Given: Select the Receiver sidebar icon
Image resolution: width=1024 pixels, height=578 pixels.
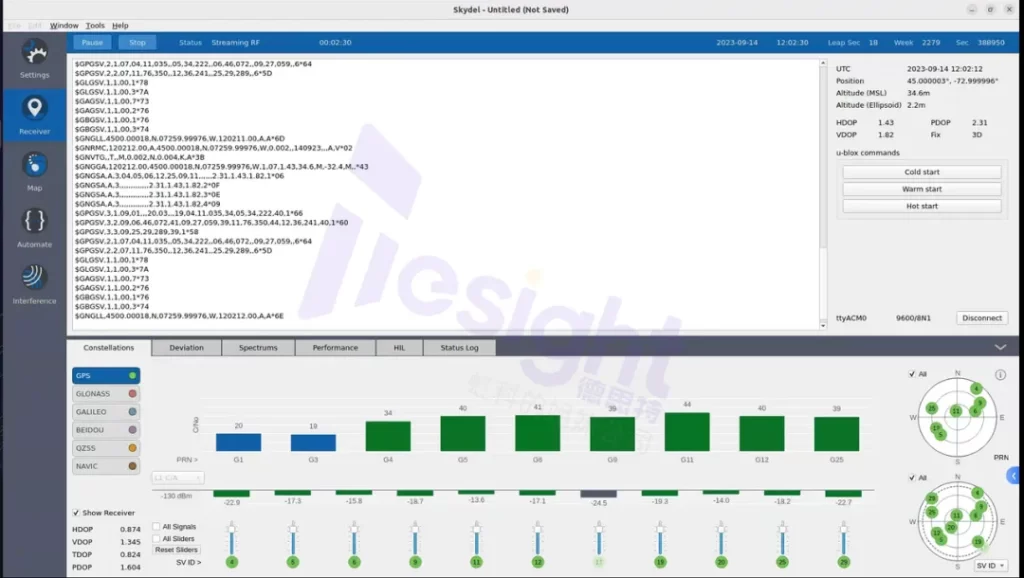Looking at the screenshot, I should pyautogui.click(x=34, y=112).
